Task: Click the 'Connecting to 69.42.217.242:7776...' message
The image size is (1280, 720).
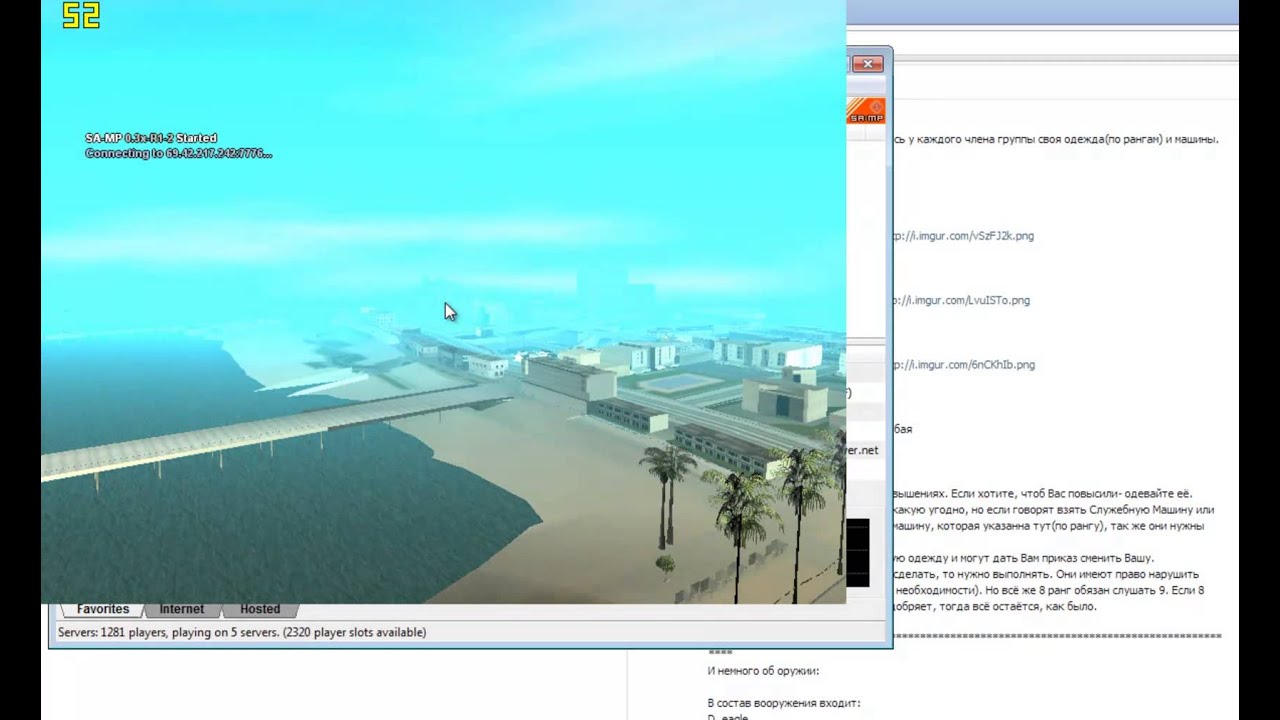Action: [178, 154]
